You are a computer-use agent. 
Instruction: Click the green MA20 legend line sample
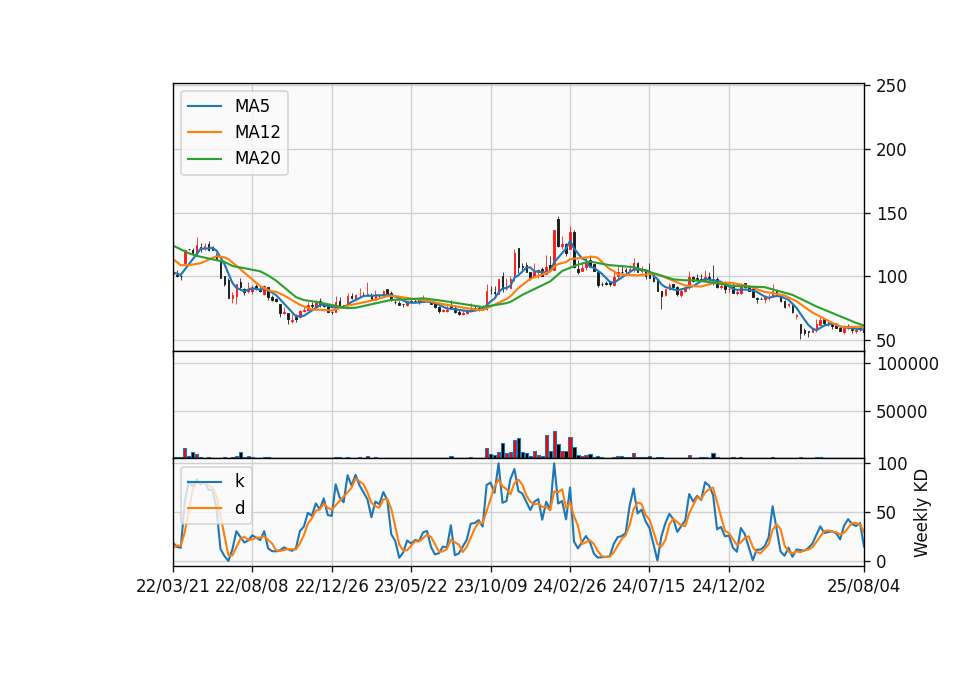click(204, 158)
